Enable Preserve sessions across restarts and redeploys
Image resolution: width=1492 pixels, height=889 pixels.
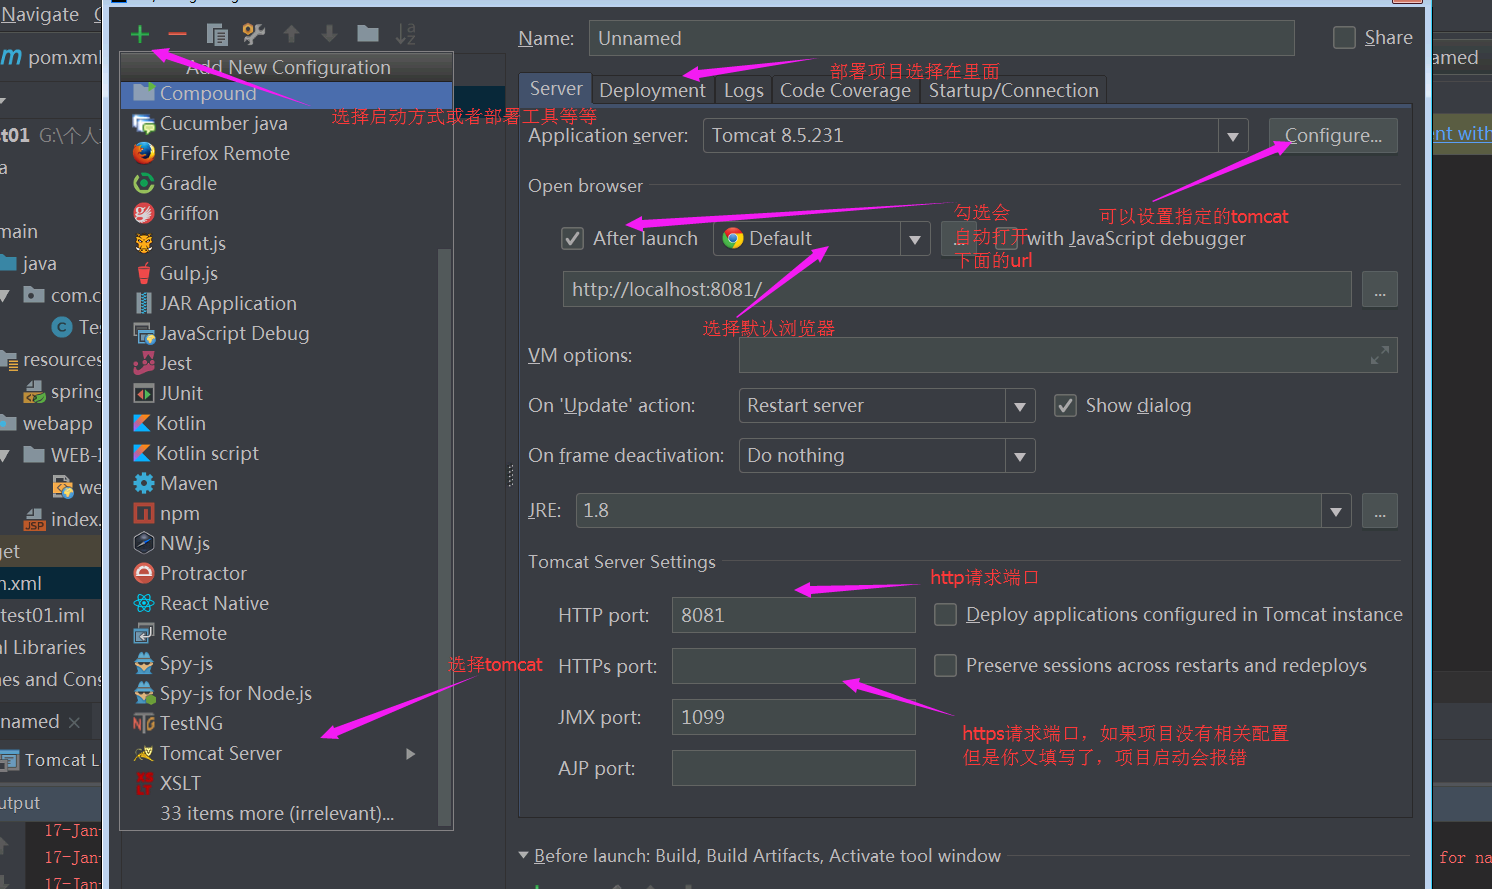click(x=945, y=665)
